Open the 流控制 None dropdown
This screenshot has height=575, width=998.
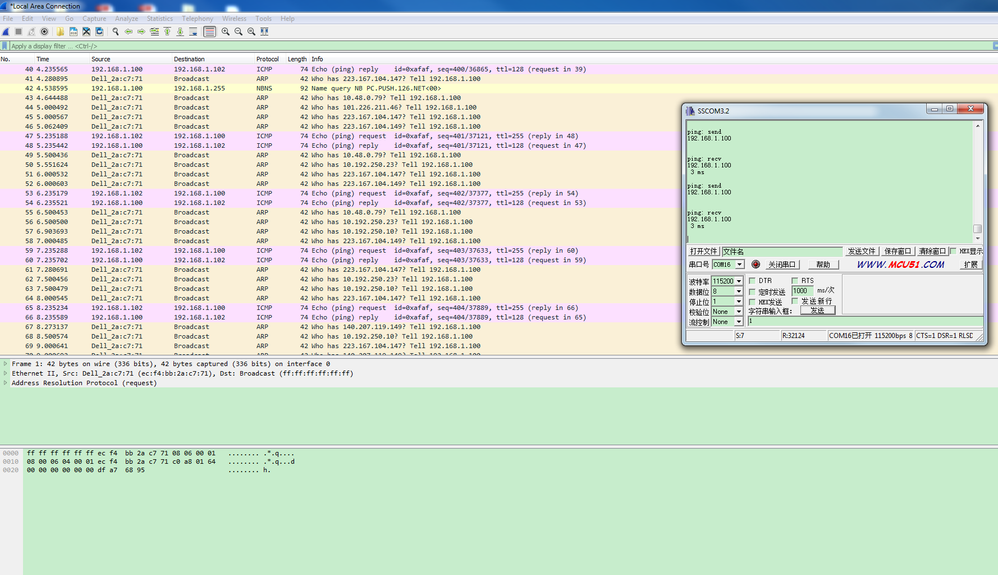point(739,322)
